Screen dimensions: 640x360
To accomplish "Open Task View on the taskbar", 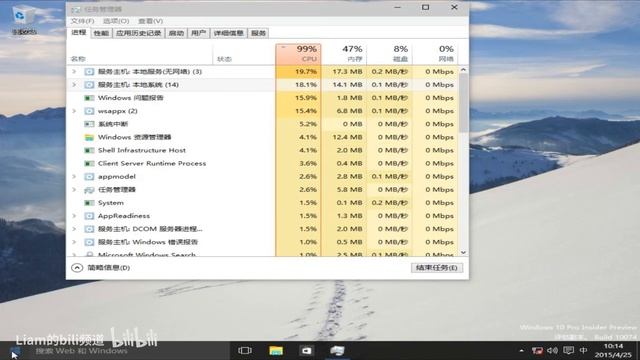I will tap(245, 351).
